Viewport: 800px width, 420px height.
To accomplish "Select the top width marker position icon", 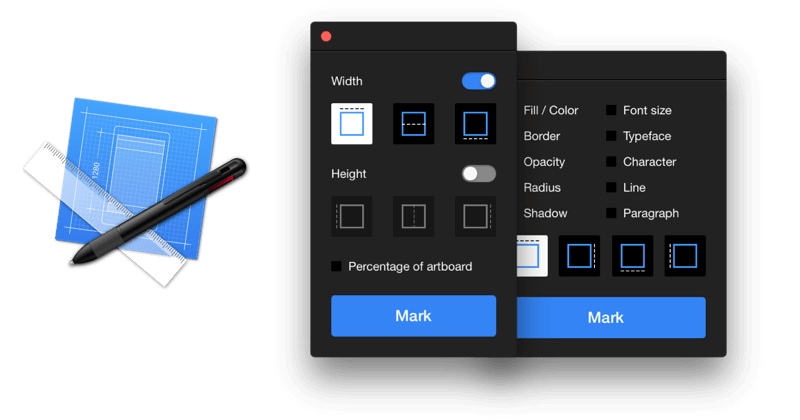I will point(352,124).
